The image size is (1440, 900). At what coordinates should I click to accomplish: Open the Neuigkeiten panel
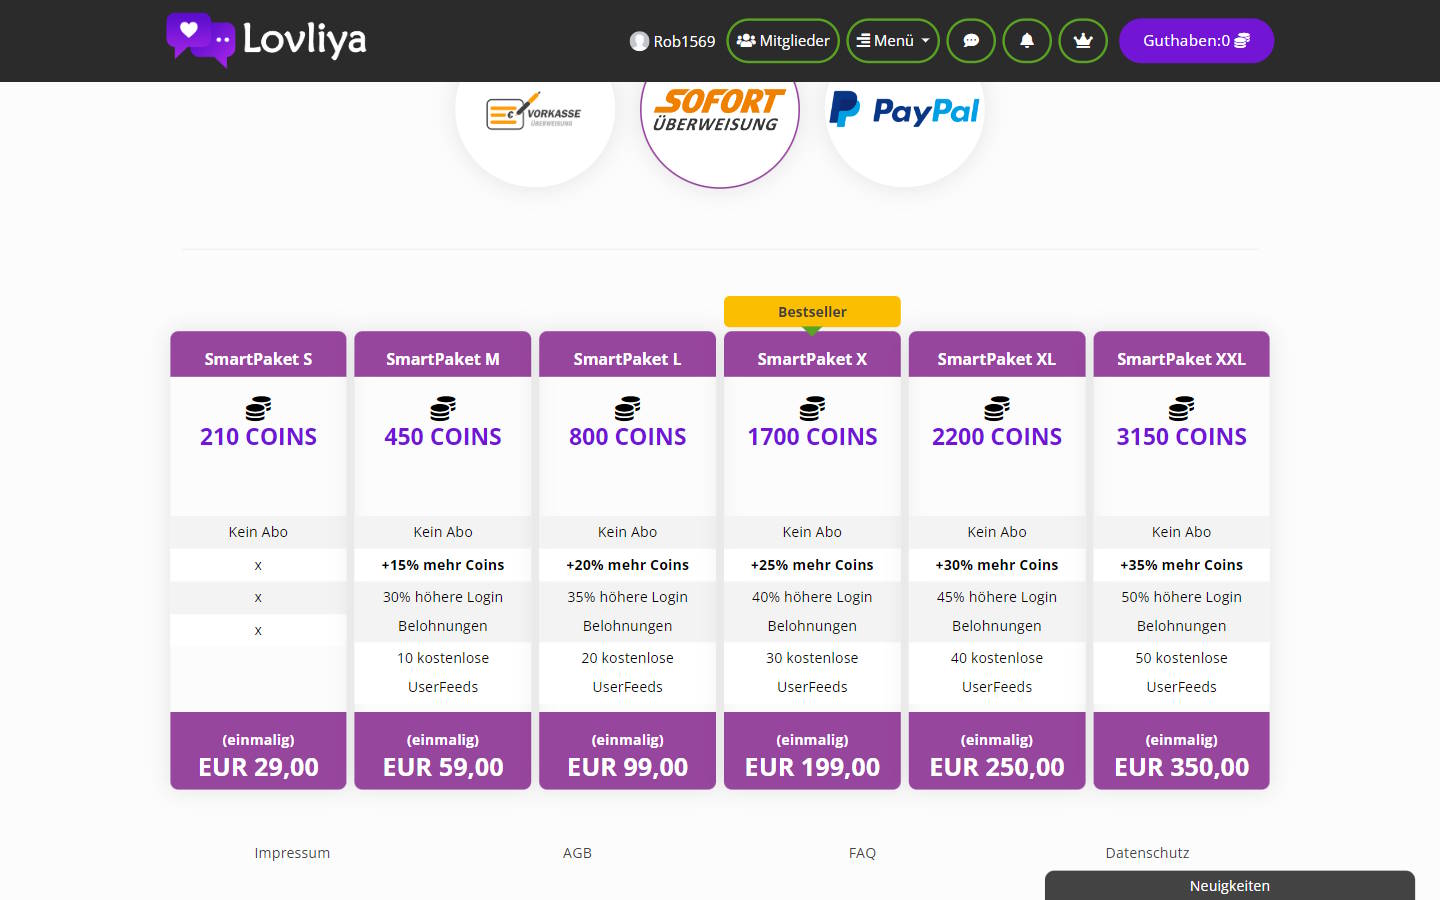[x=1228, y=886]
